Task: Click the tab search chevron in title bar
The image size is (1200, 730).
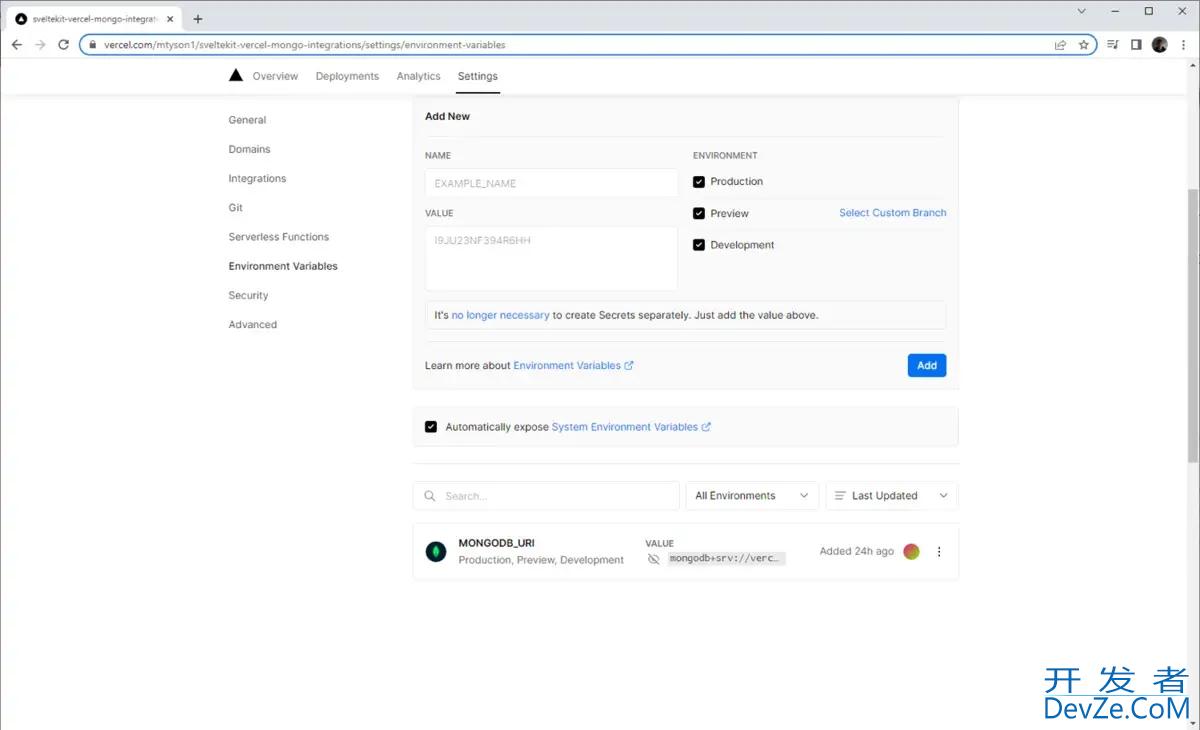Action: (x=1081, y=11)
